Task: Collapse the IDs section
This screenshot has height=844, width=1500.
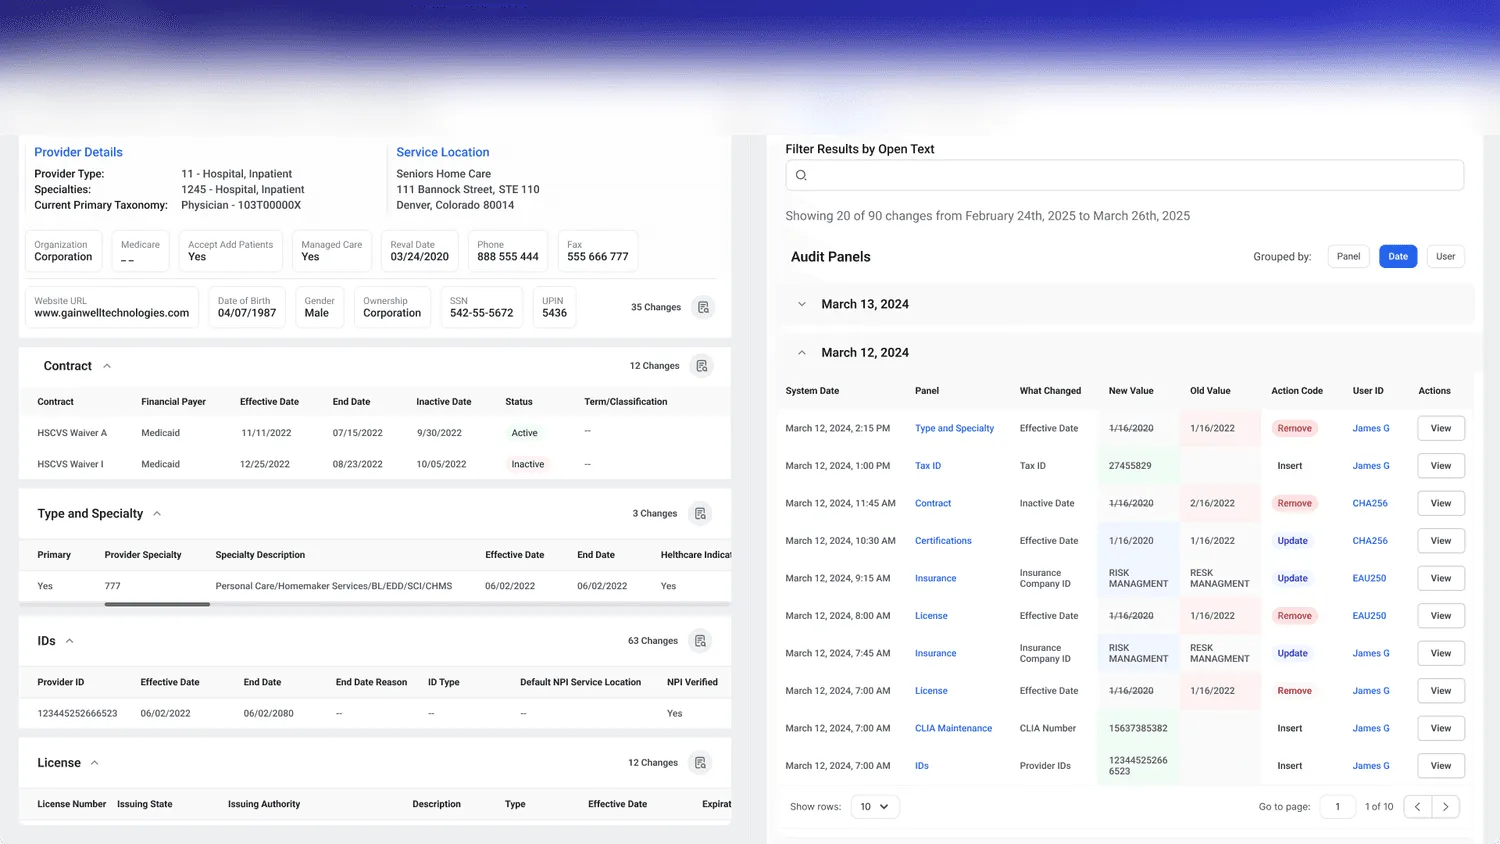Action: click(69, 641)
